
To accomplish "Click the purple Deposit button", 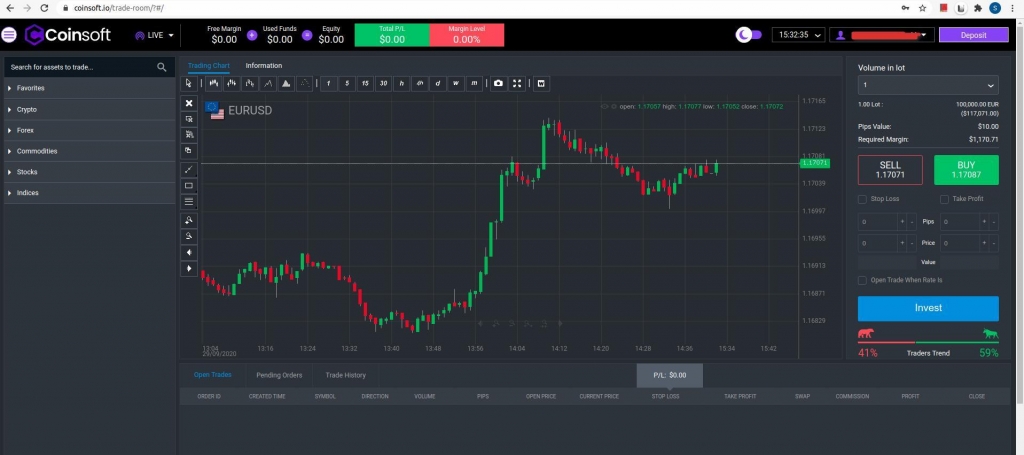I will click(x=974, y=35).
